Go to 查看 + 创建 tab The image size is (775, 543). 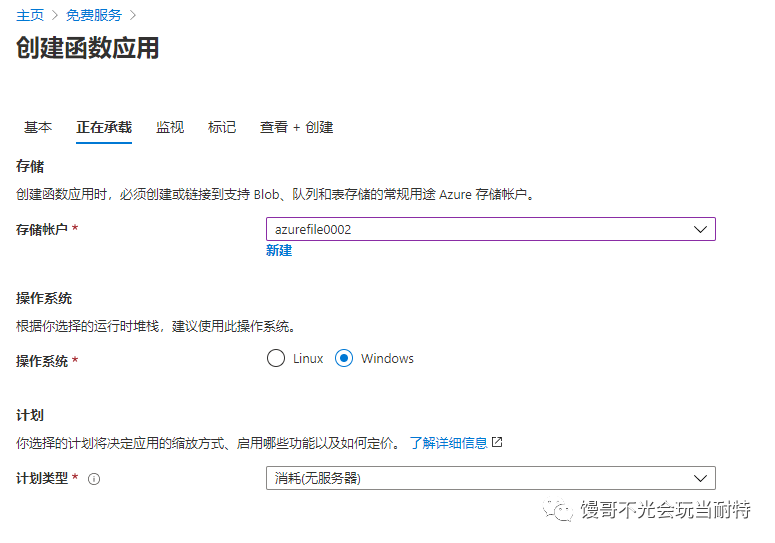click(x=297, y=127)
